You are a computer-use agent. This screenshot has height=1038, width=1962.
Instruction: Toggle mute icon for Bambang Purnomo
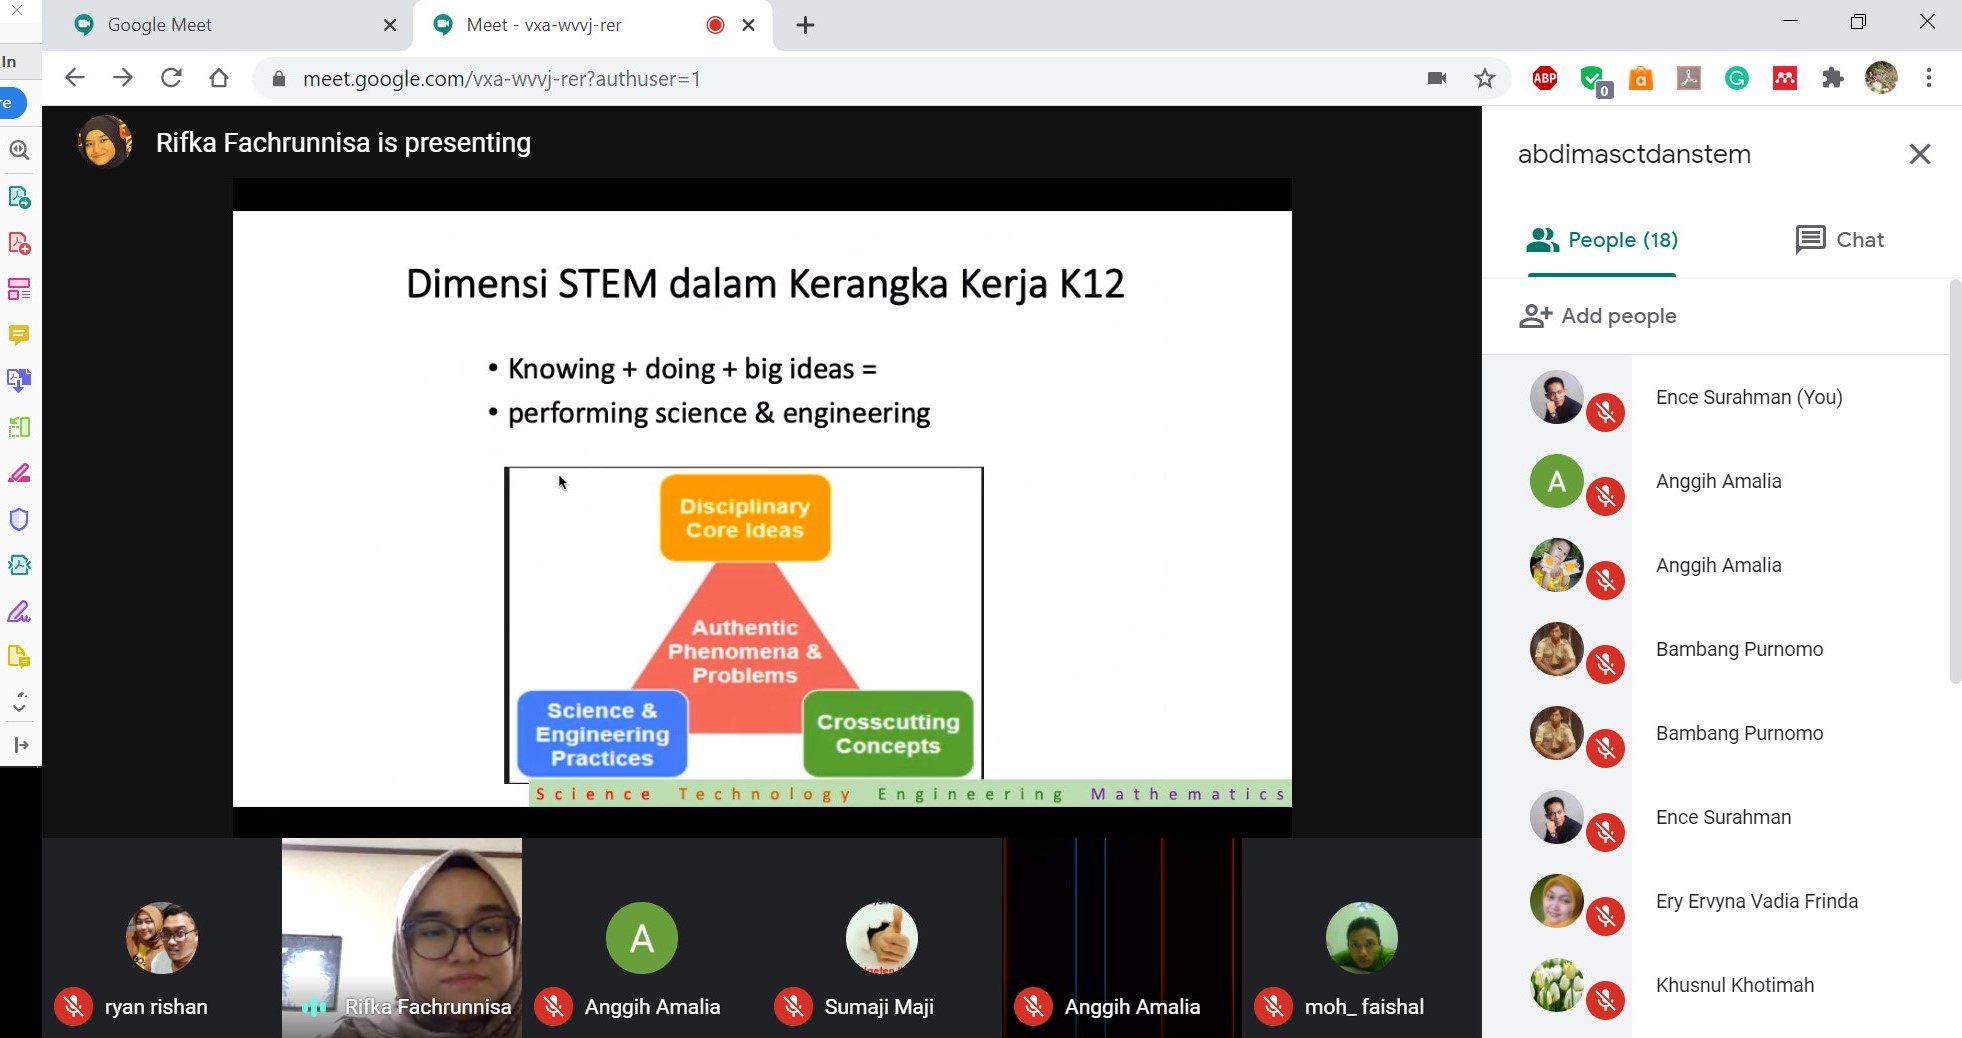[x=1605, y=664]
